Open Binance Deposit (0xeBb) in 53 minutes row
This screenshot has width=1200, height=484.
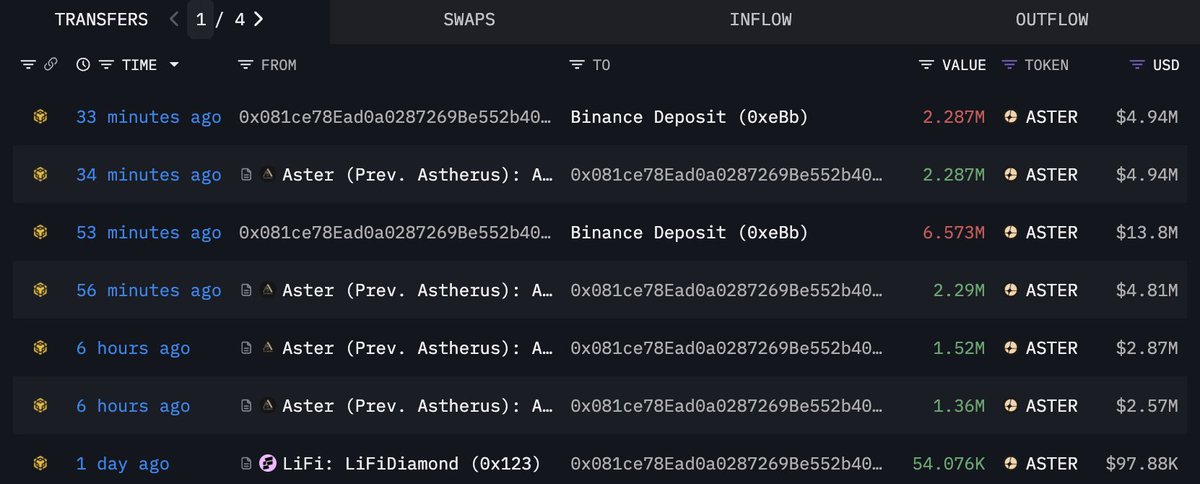(689, 232)
